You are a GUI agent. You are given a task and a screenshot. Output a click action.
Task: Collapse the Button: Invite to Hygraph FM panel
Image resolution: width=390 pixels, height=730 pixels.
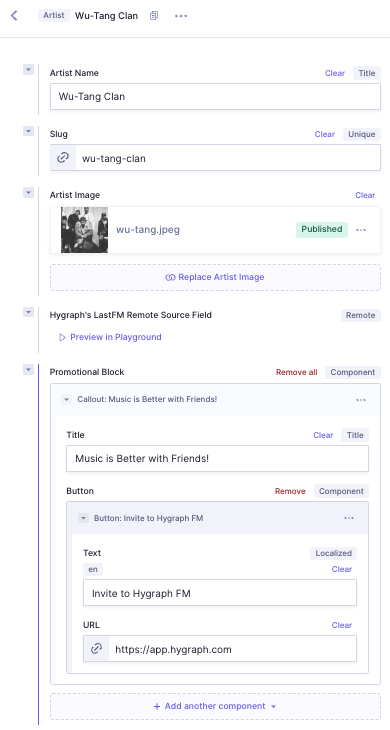coord(83,518)
